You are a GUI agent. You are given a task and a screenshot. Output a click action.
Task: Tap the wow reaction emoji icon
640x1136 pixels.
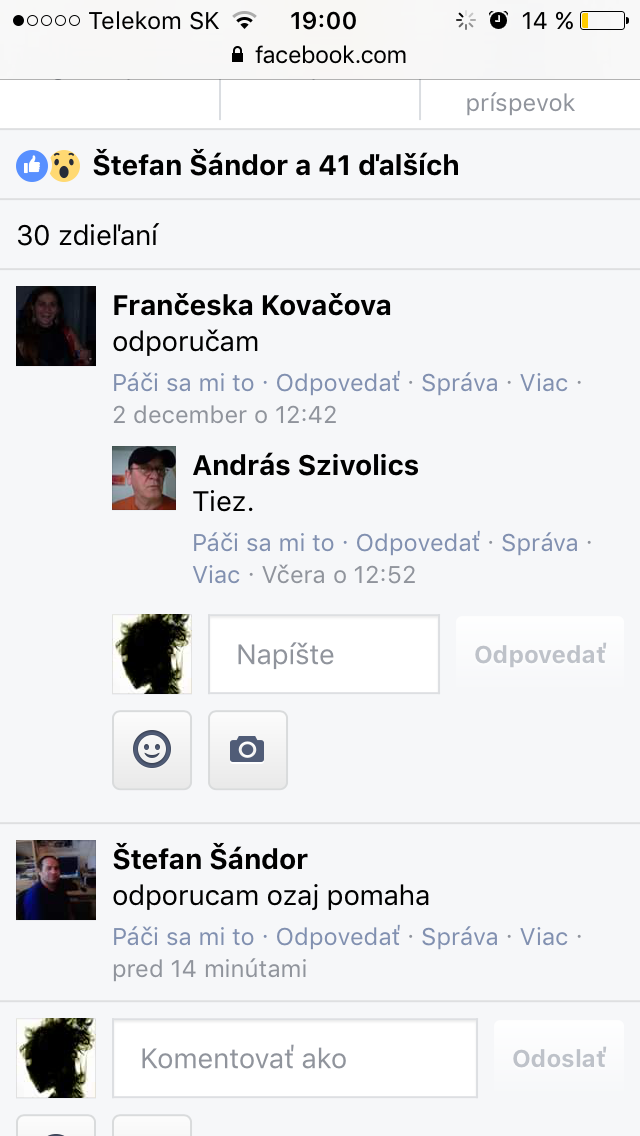(x=65, y=166)
